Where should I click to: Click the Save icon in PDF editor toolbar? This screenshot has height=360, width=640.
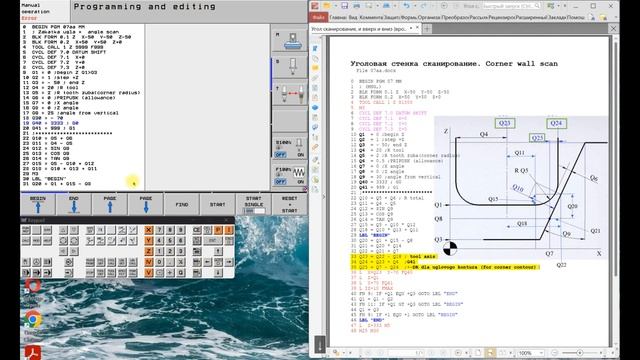344,6
